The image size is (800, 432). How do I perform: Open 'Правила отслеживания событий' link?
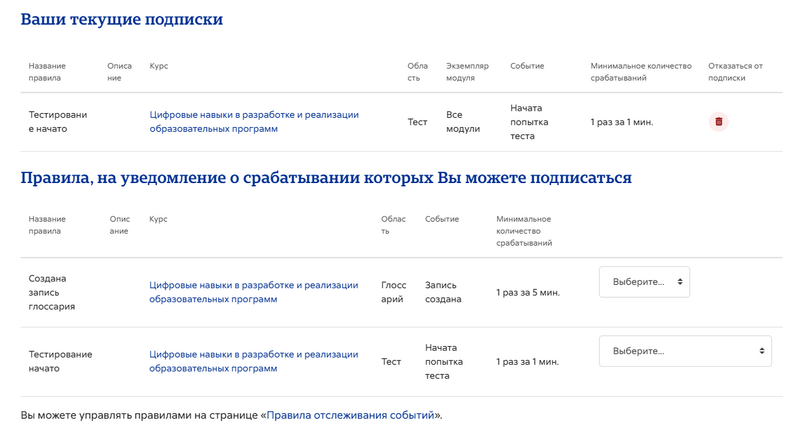pos(351,415)
